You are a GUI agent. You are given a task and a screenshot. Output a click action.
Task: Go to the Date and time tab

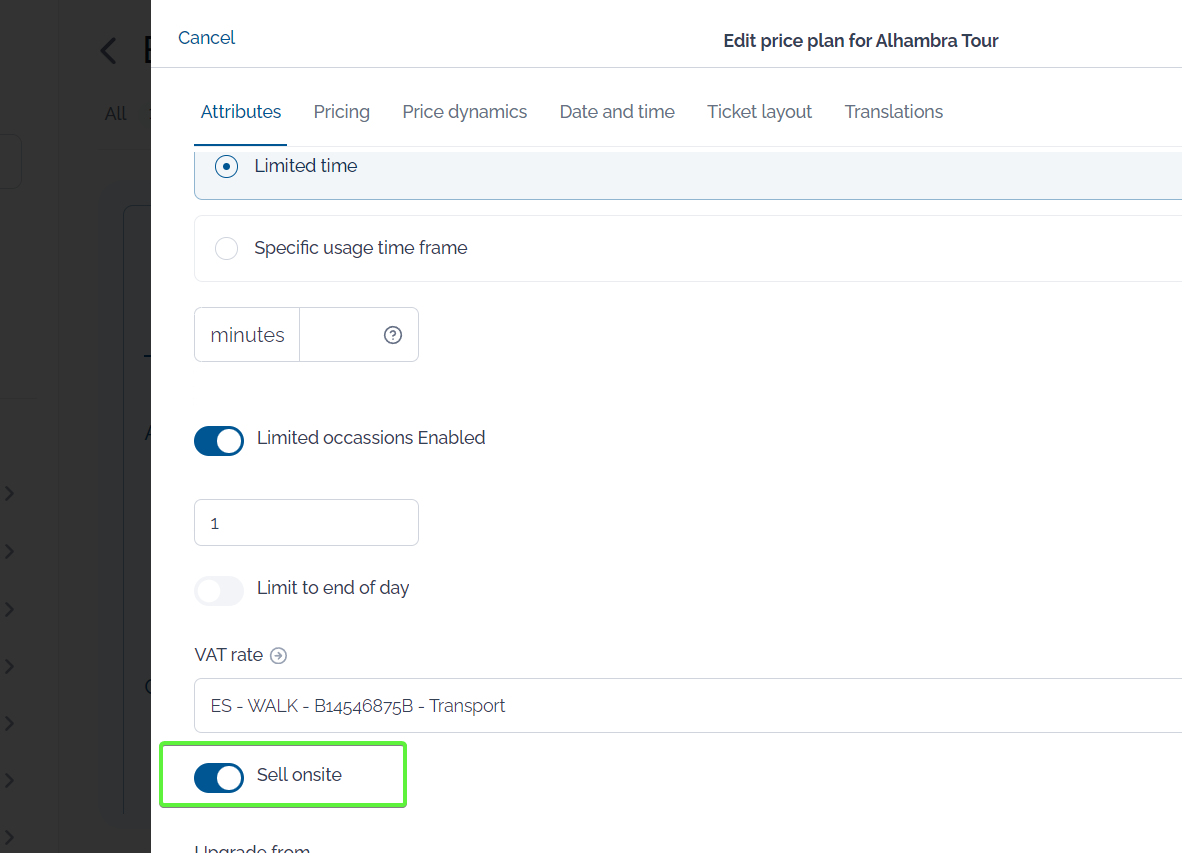pyautogui.click(x=616, y=112)
